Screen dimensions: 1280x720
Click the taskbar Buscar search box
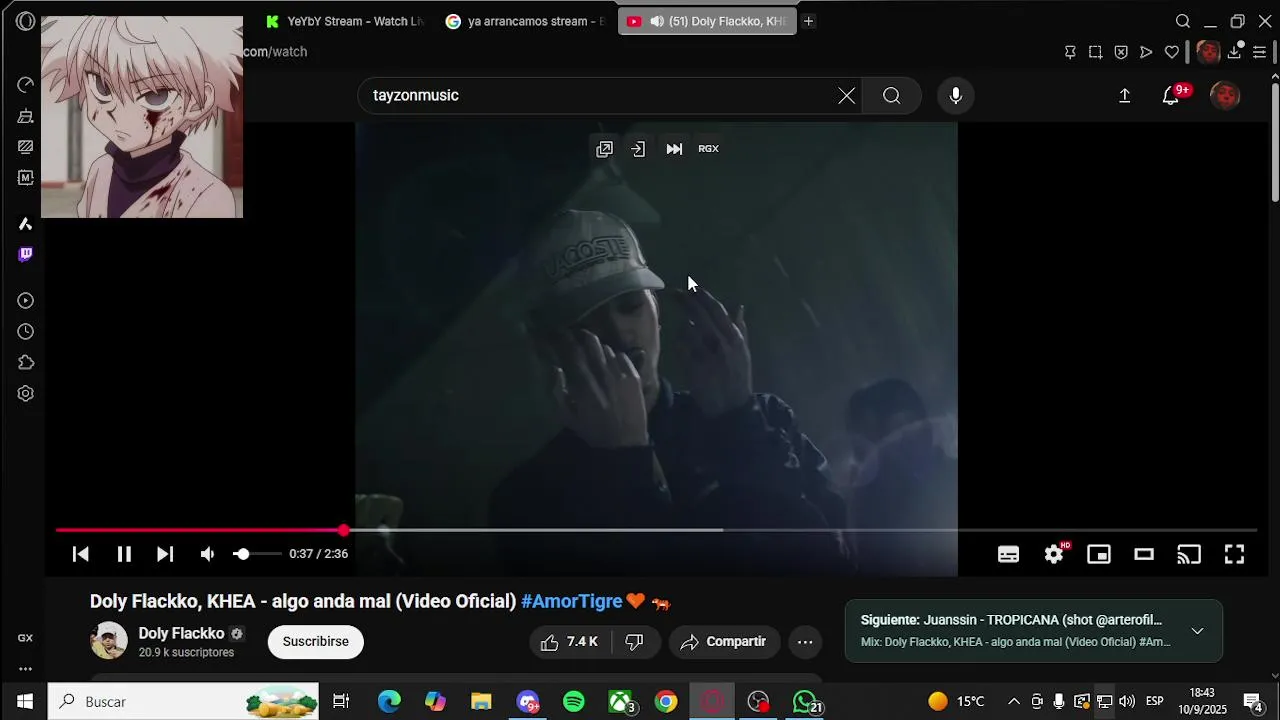(x=183, y=702)
